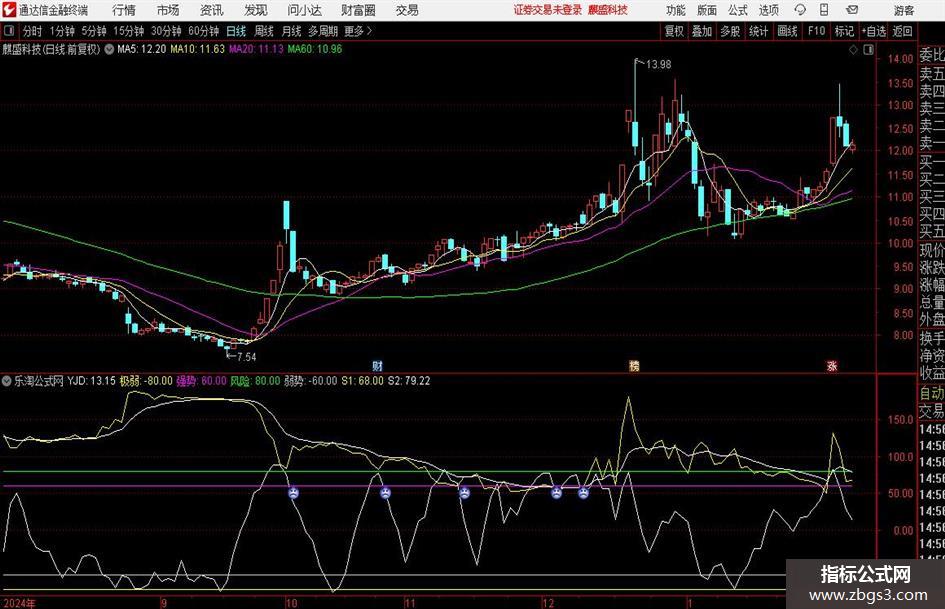The width and height of the screenshot is (945, 609).
Task: Switch to 周线 weekly period
Action: [264, 31]
